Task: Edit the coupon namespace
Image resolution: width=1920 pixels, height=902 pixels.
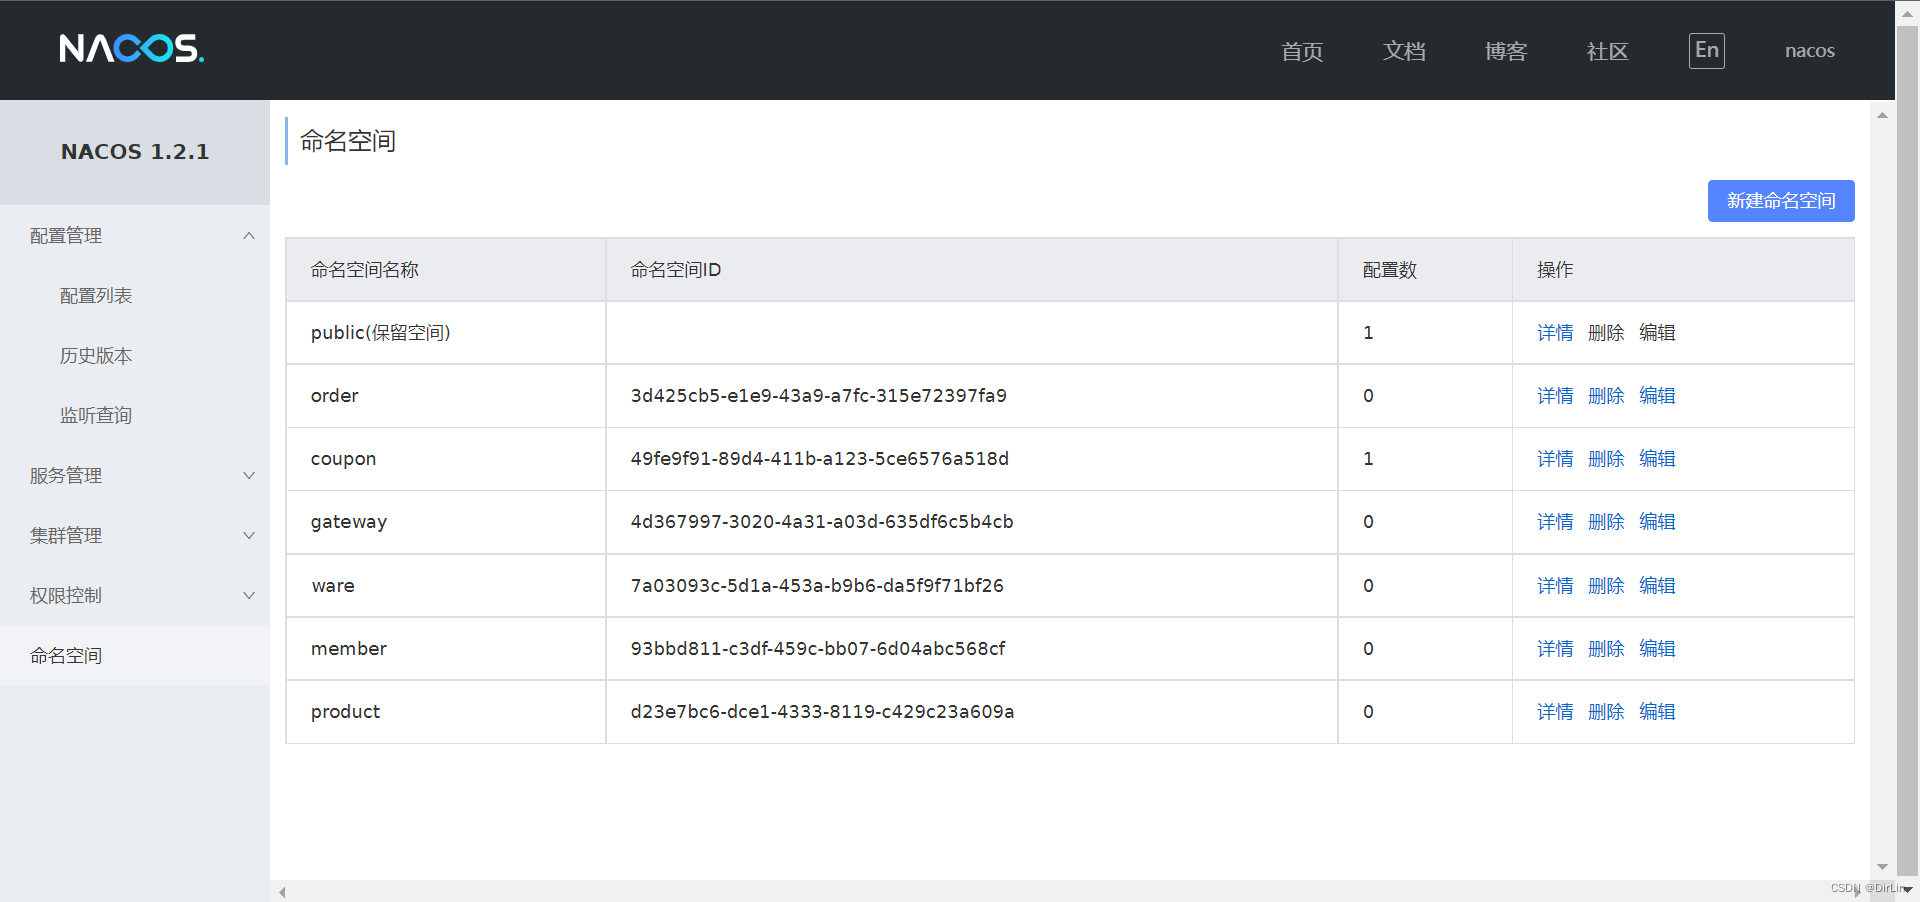Action: click(x=1657, y=459)
